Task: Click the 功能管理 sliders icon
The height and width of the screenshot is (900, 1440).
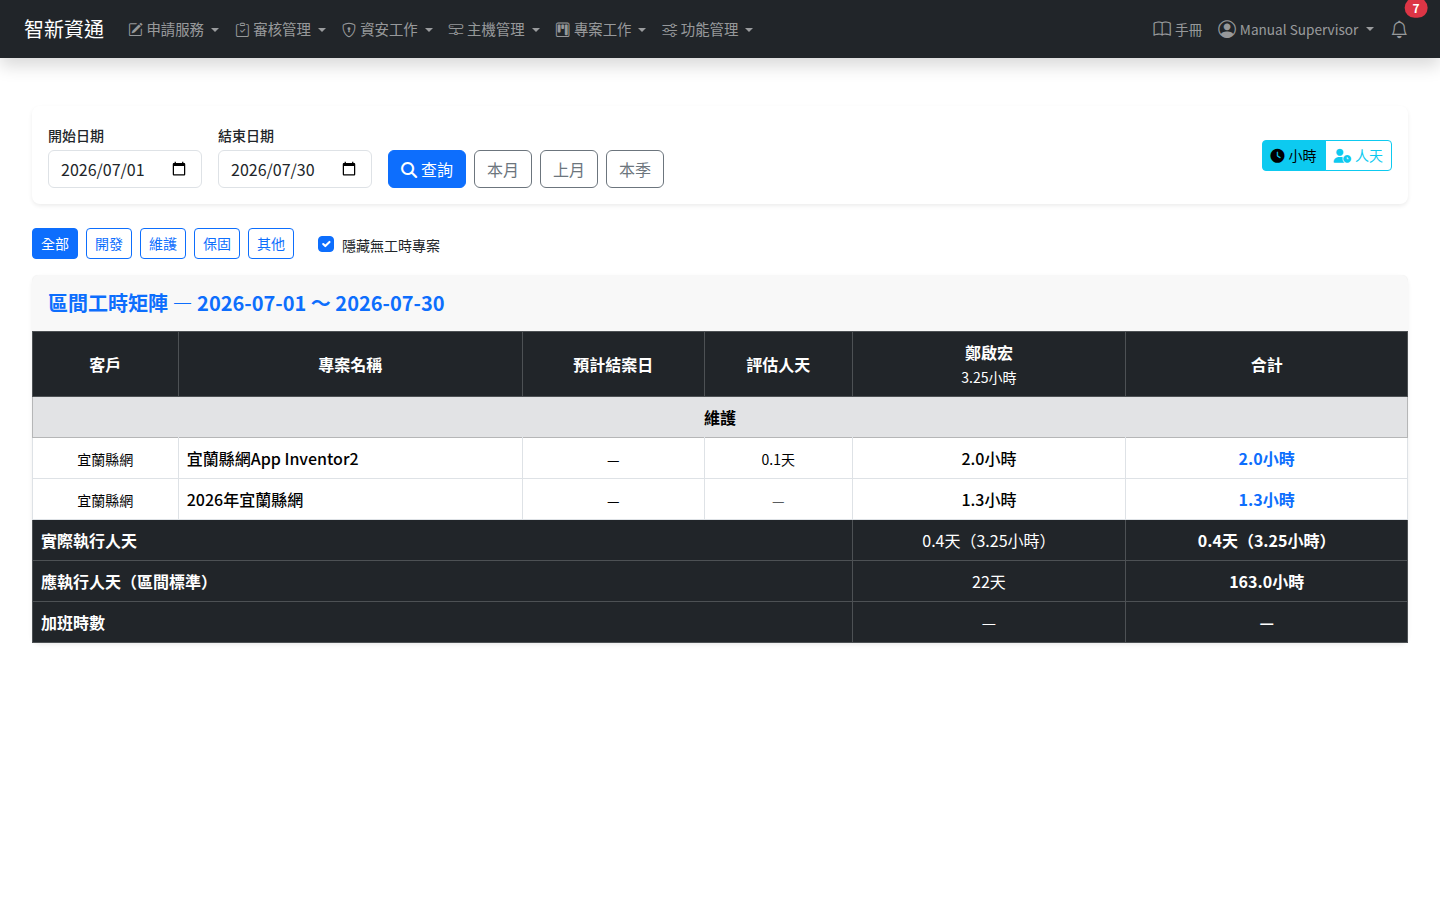Action: tap(670, 30)
